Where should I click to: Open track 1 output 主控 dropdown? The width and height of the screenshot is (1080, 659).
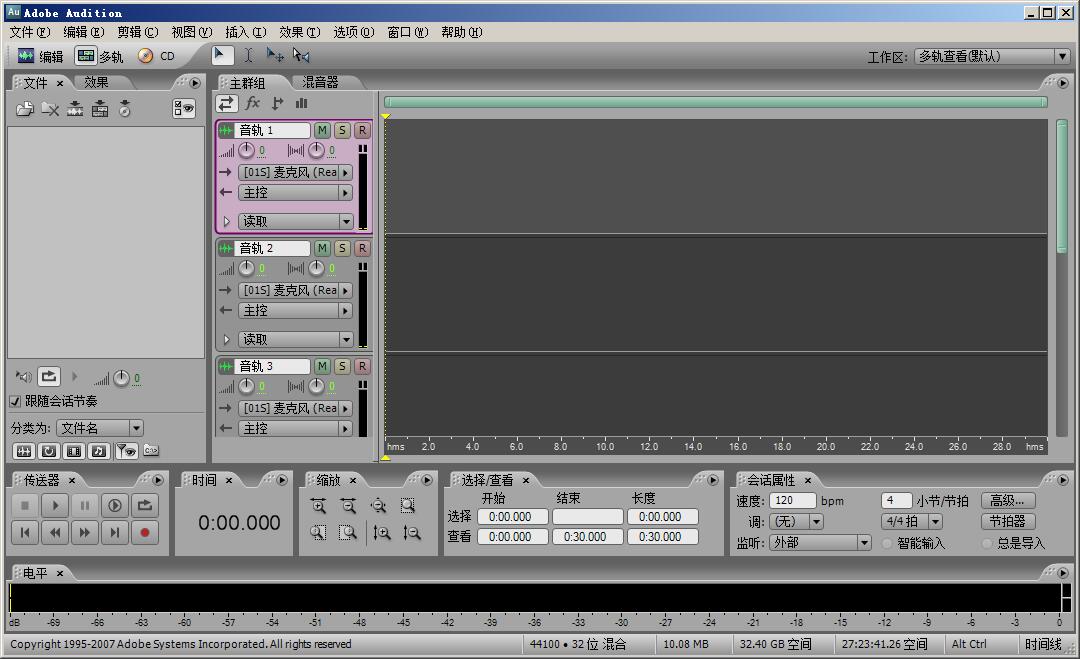(x=295, y=193)
